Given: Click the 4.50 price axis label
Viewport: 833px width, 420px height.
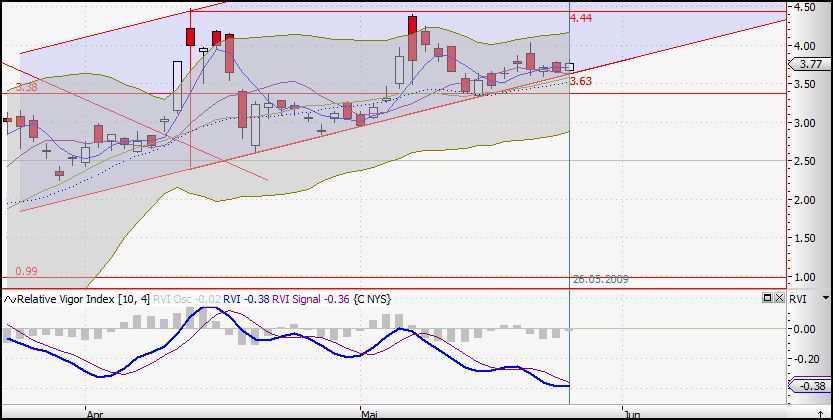Looking at the screenshot, I should click(804, 7).
